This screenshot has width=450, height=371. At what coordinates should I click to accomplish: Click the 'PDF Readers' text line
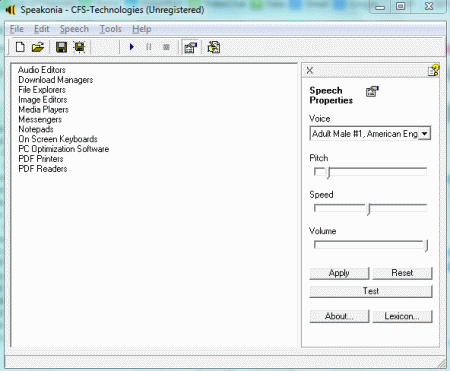[43, 169]
